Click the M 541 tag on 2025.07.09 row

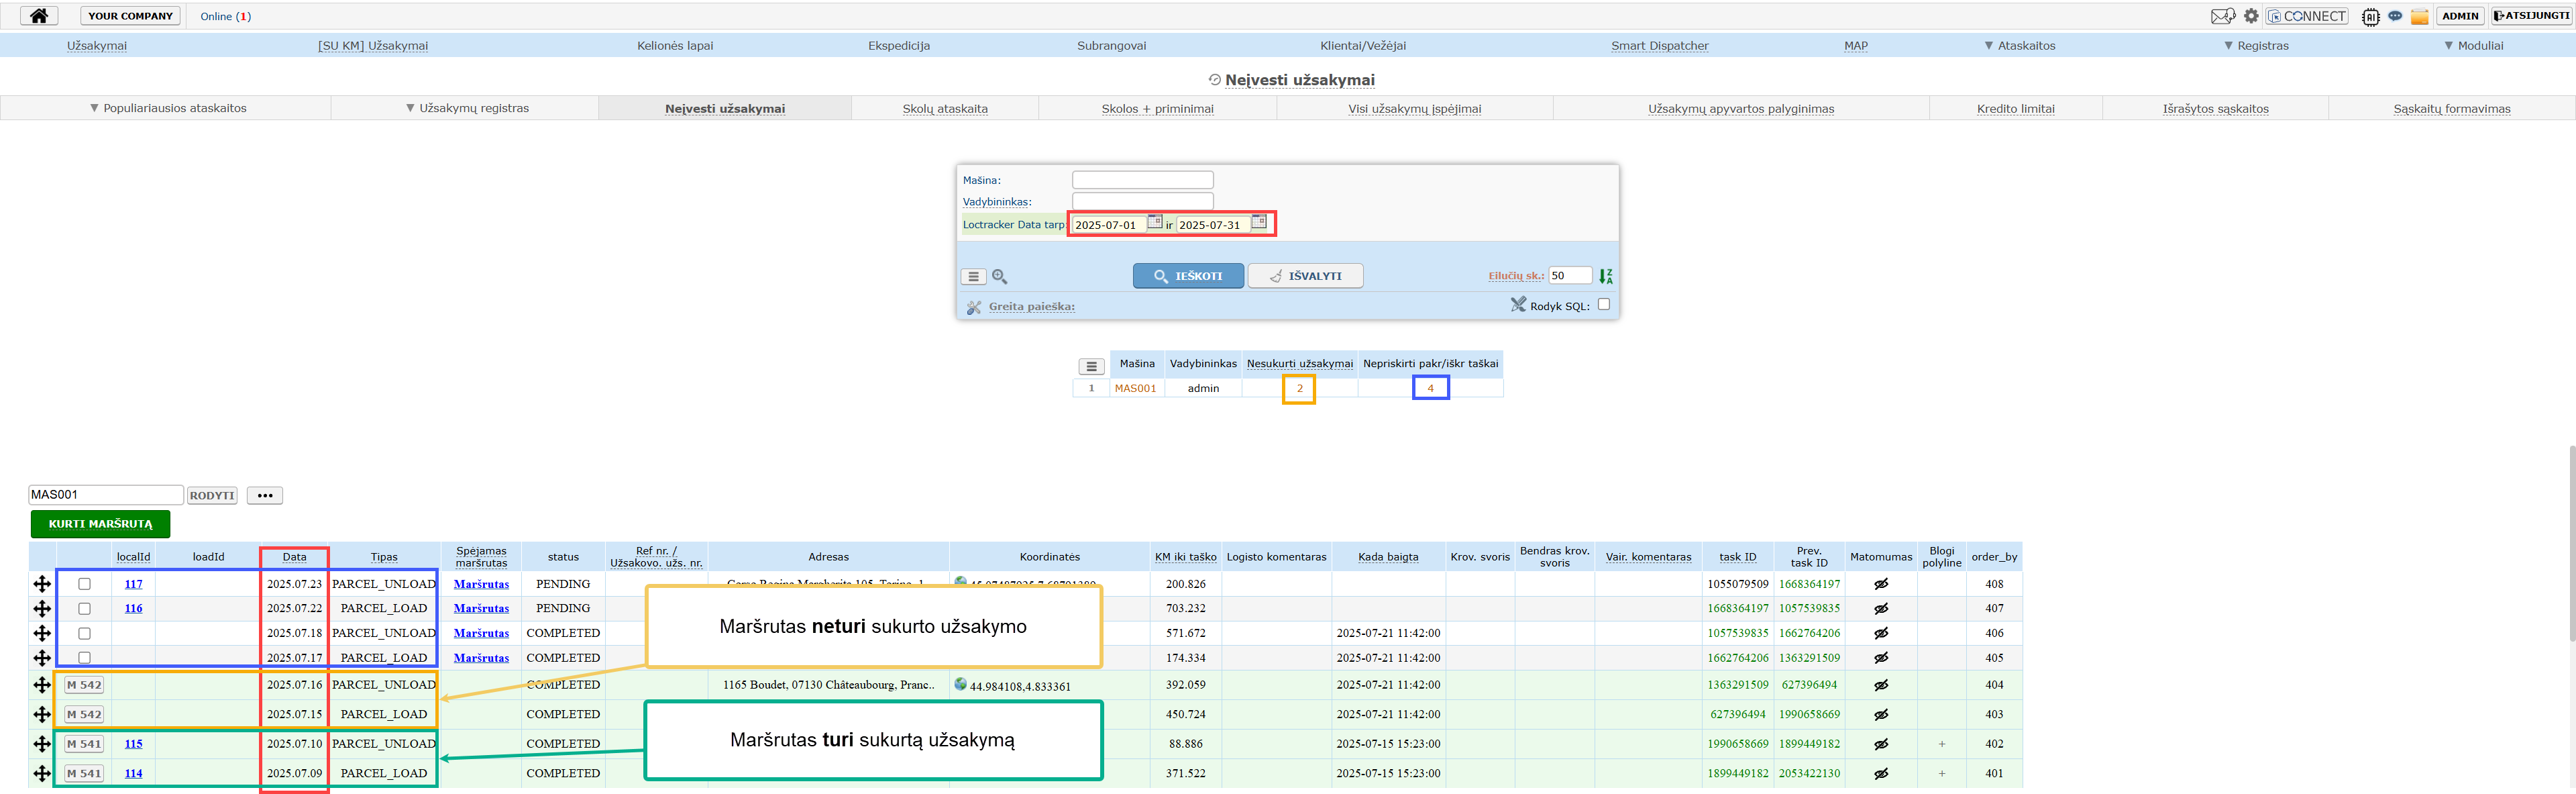(84, 773)
